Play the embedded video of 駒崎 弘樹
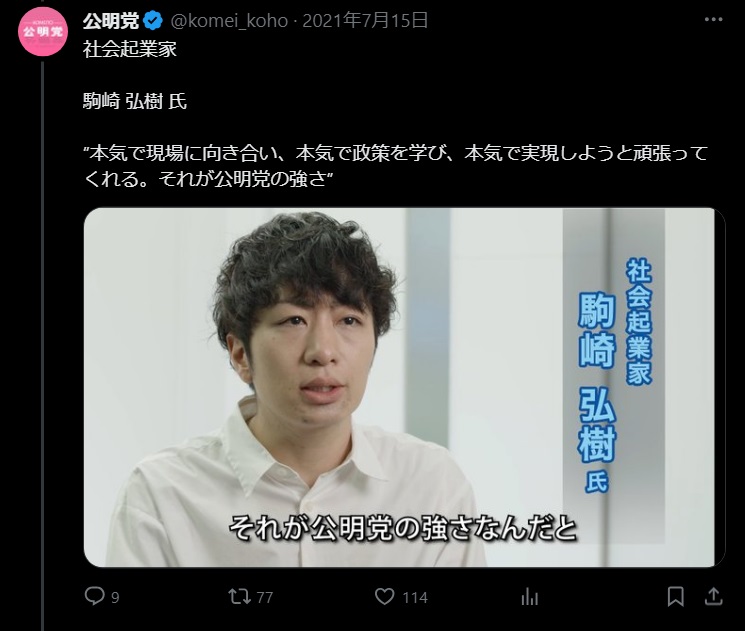The width and height of the screenshot is (745, 631). click(x=404, y=387)
